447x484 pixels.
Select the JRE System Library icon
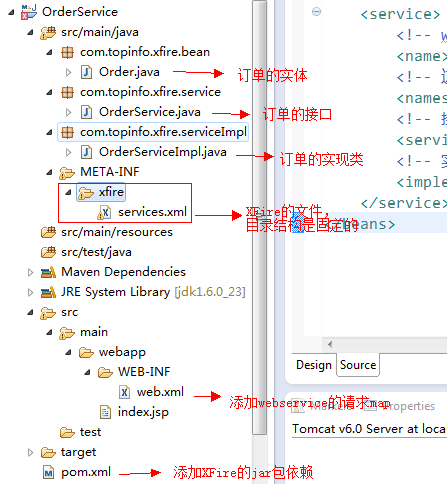[48, 292]
